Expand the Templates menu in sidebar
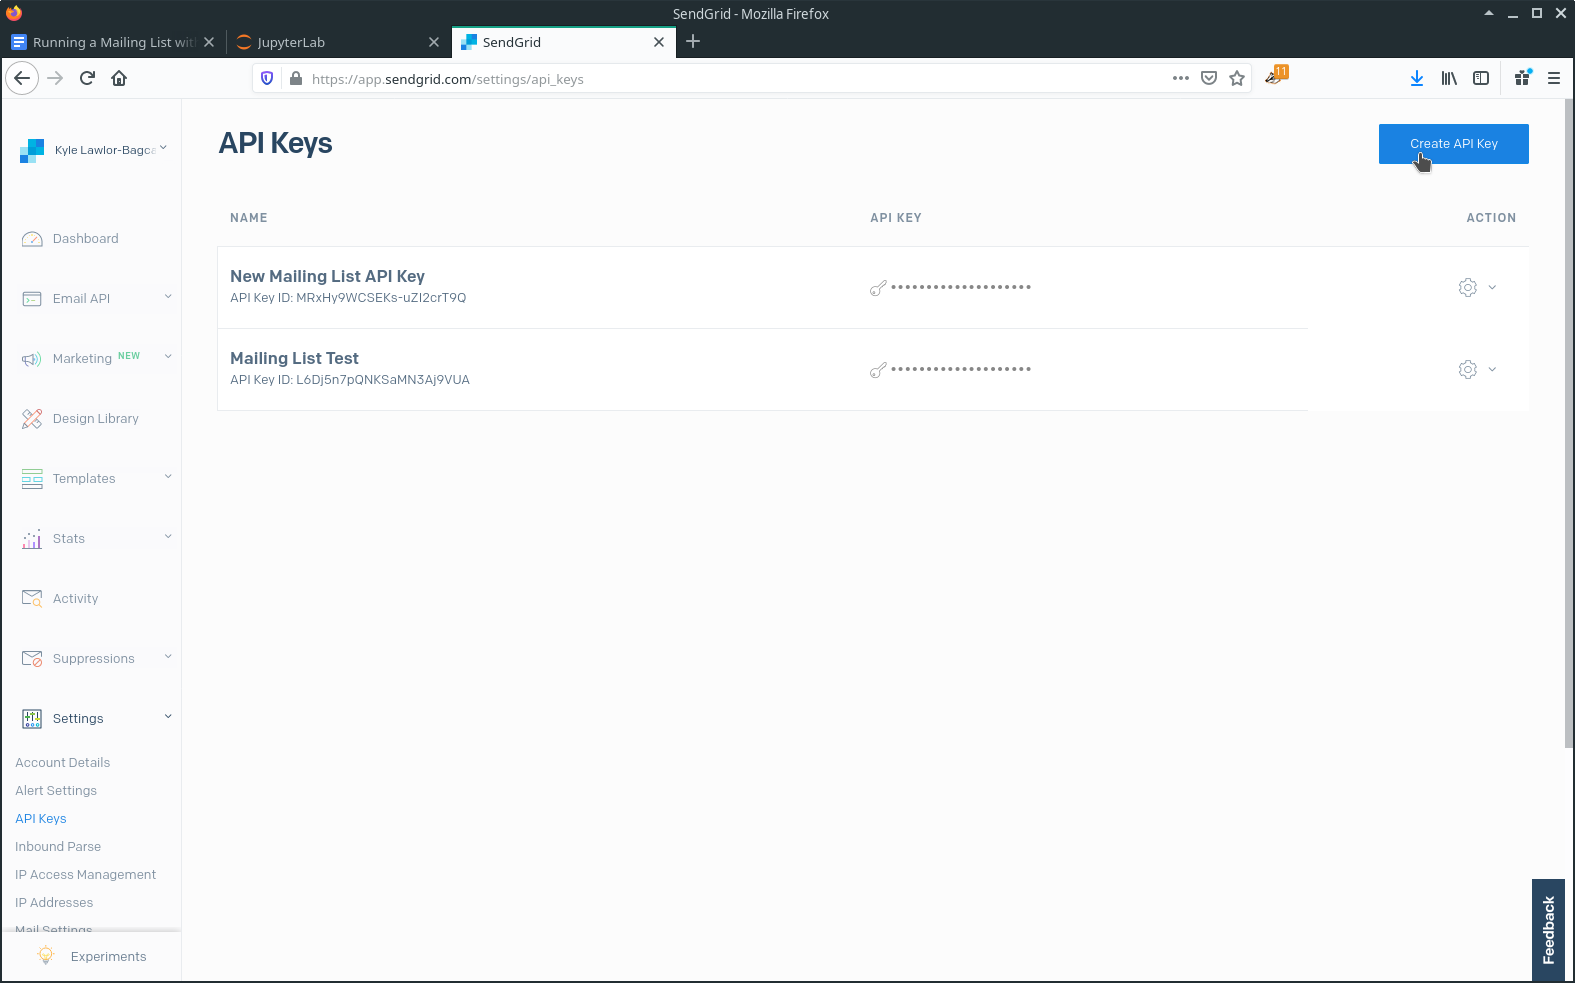The image size is (1575, 983). tap(95, 479)
